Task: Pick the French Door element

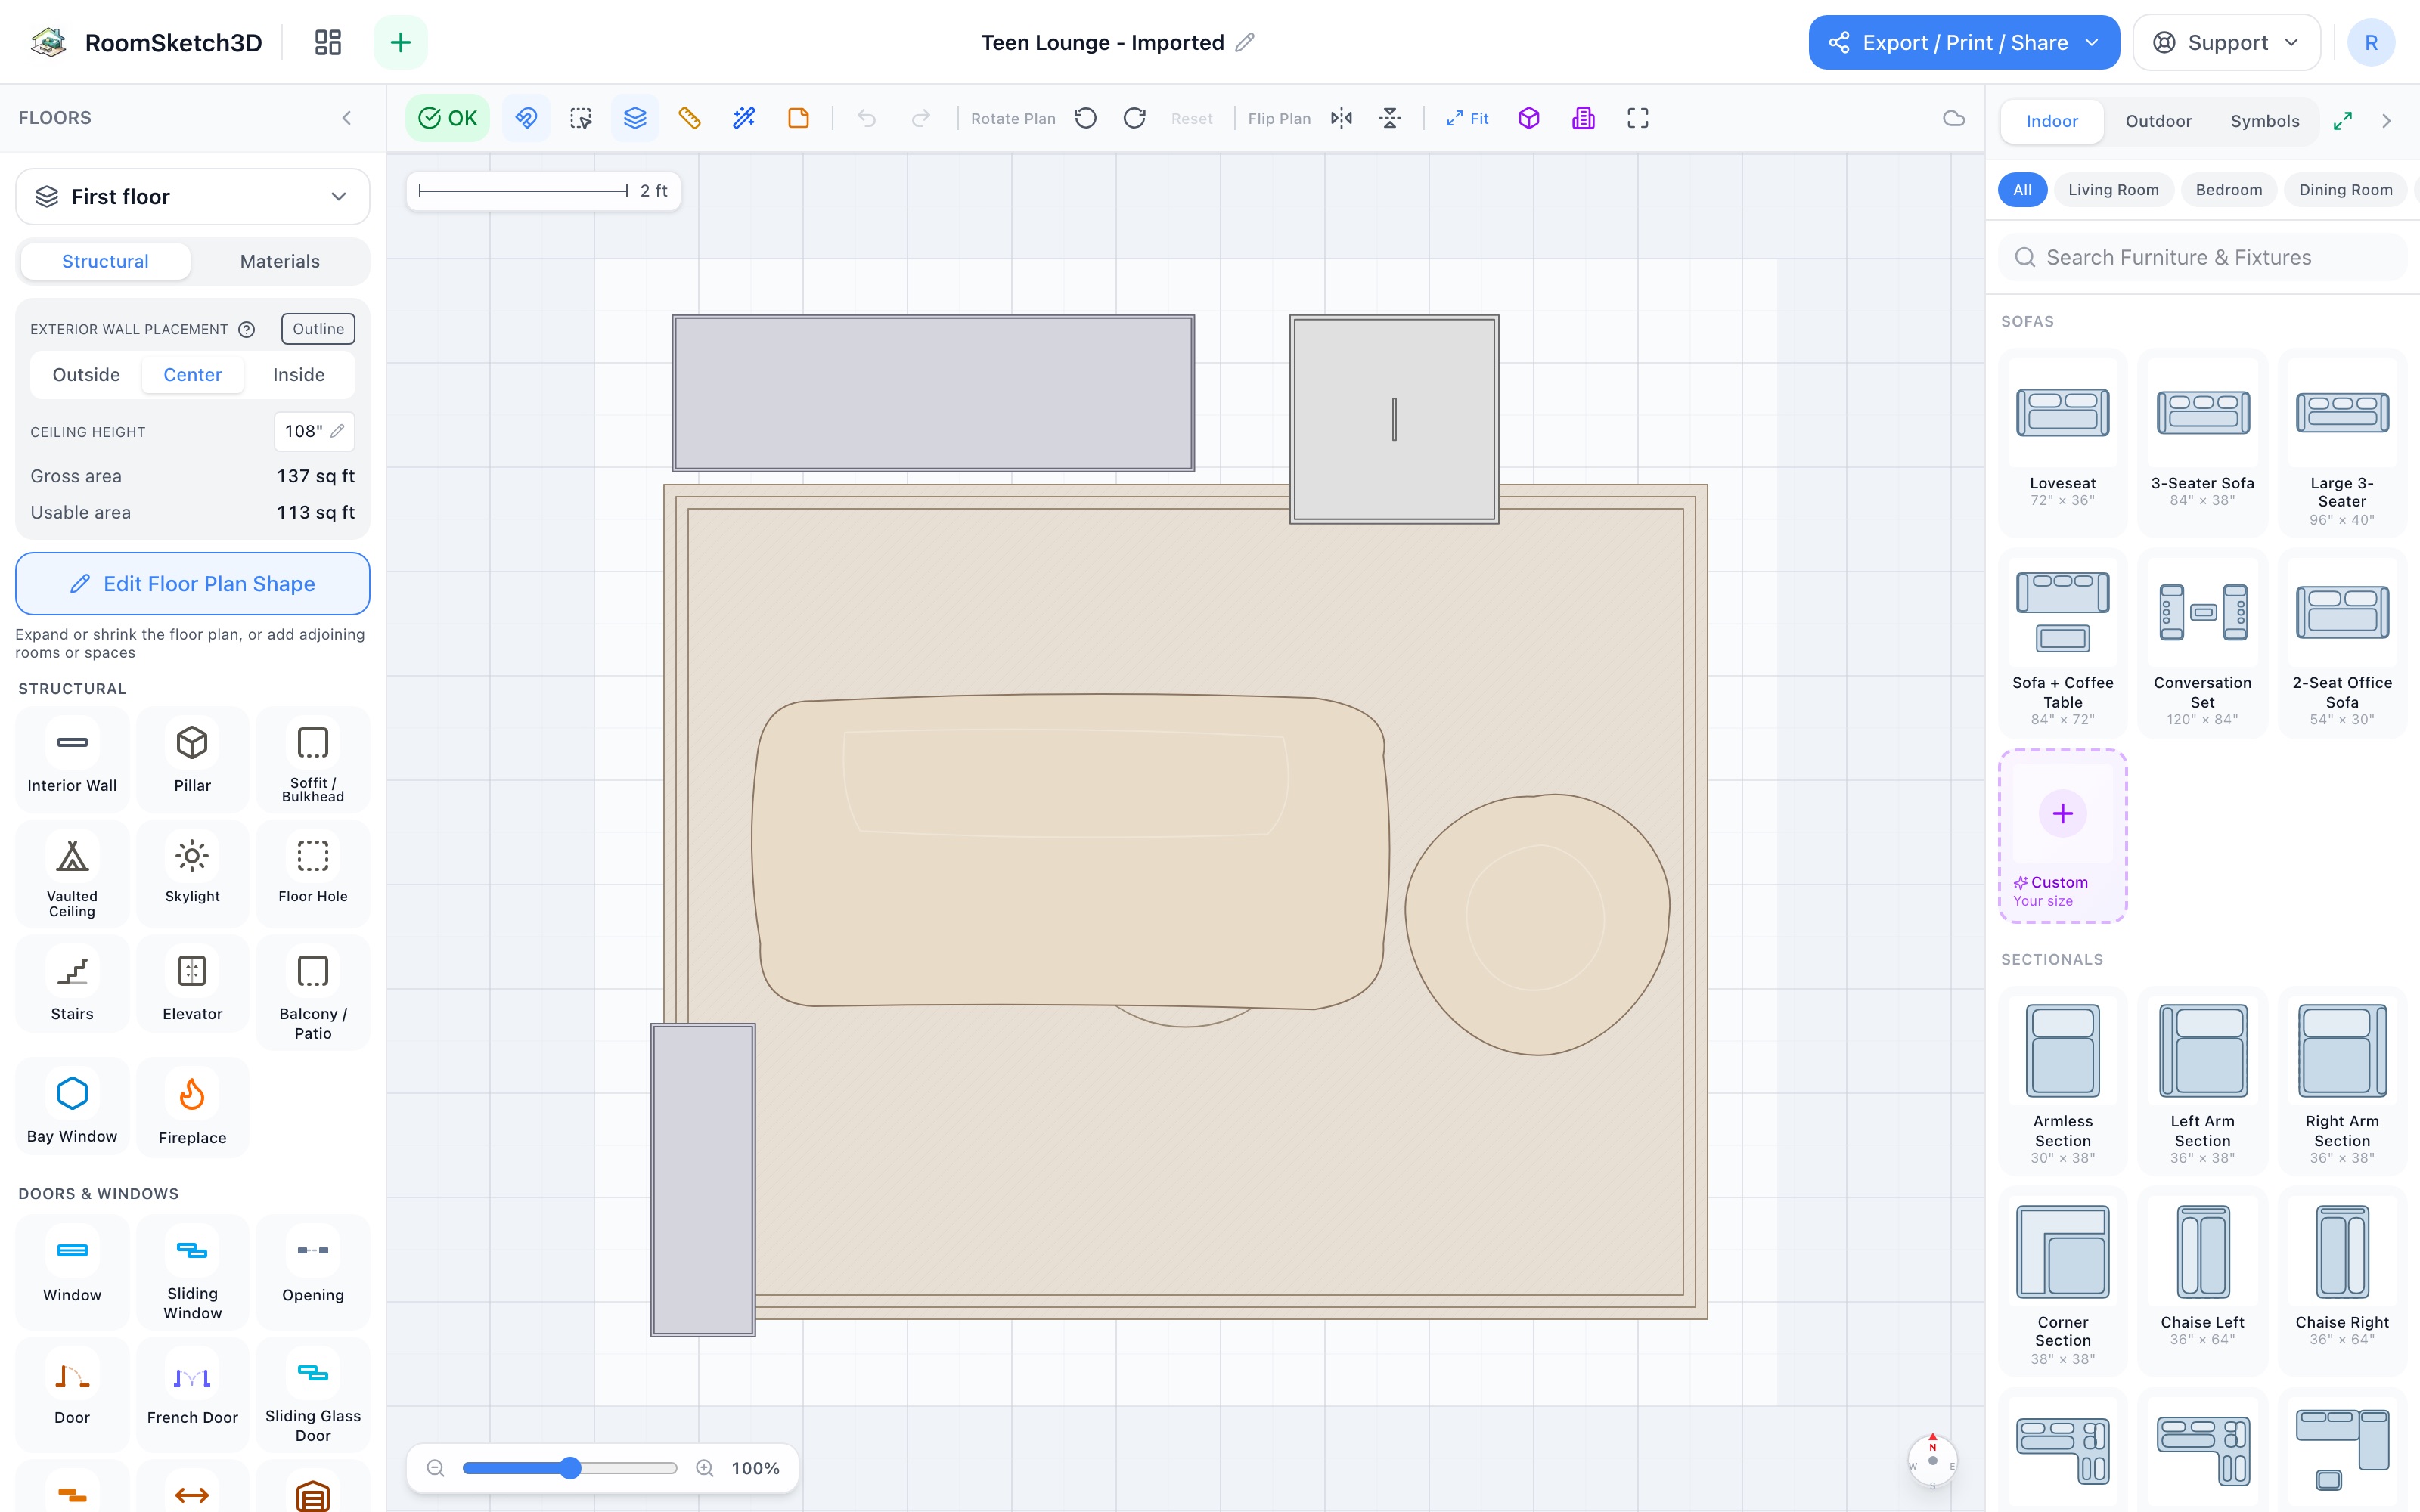Action: (192, 1395)
